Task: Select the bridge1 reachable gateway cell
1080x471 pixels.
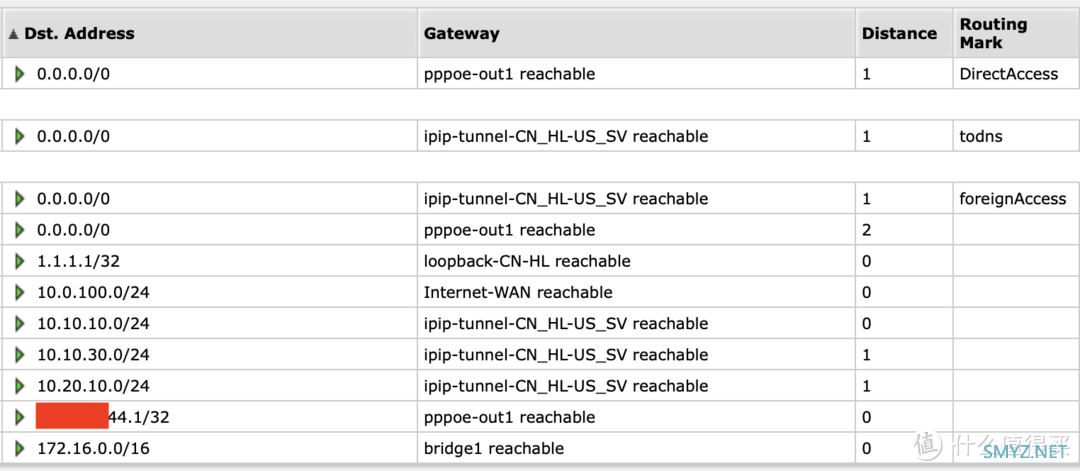Action: tap(636, 448)
